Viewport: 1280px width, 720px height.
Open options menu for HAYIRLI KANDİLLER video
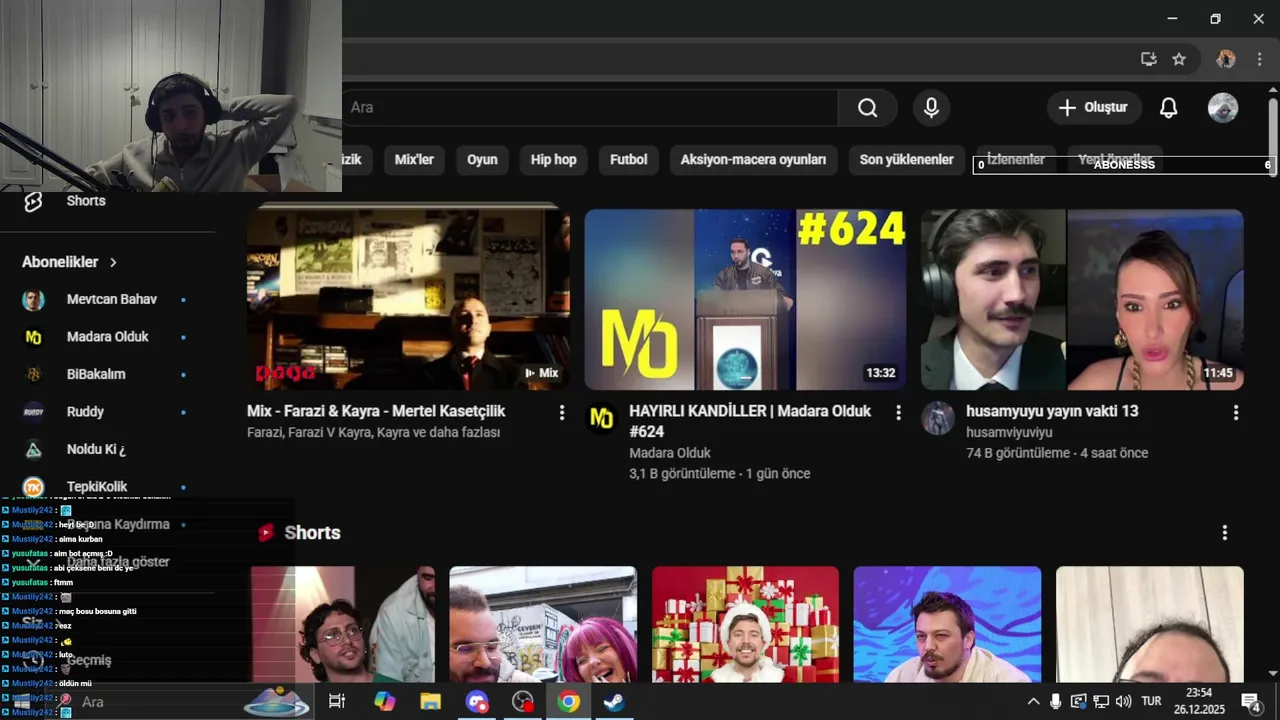(x=898, y=413)
